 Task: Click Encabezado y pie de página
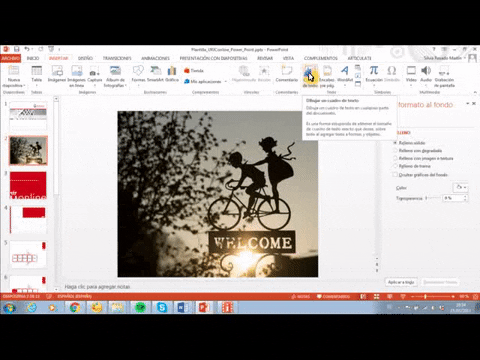(327, 76)
